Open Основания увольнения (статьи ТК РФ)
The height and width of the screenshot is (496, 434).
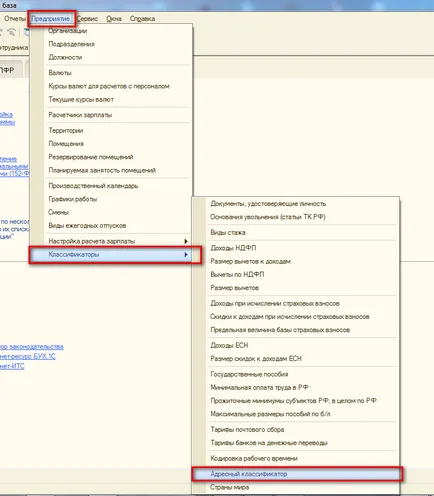coord(268,217)
